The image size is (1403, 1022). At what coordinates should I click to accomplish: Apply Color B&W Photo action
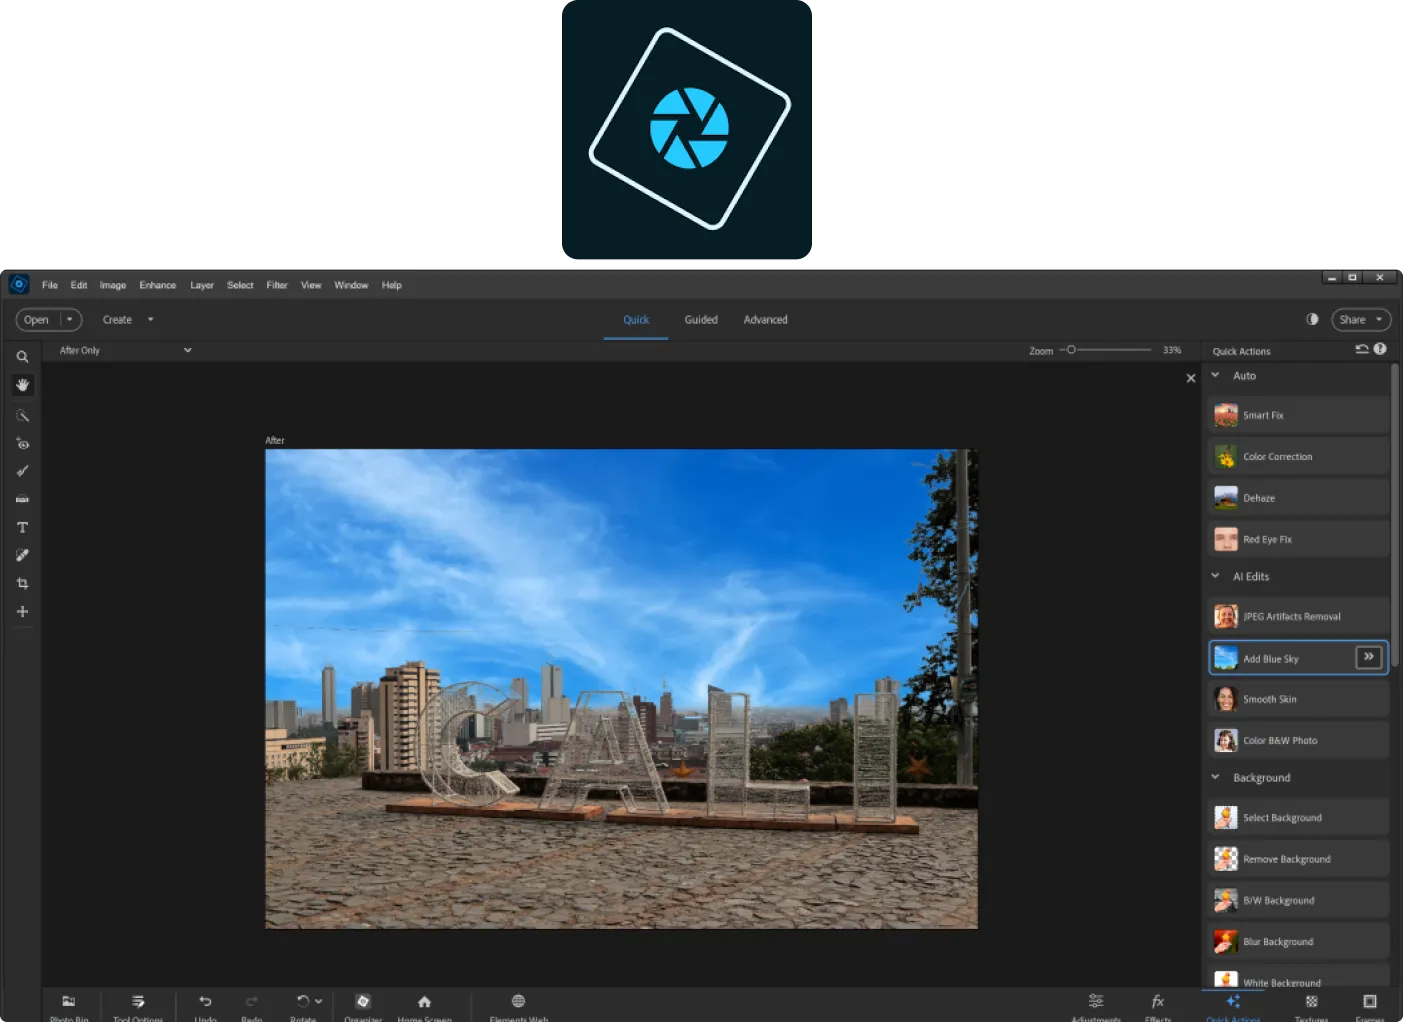tap(1298, 740)
